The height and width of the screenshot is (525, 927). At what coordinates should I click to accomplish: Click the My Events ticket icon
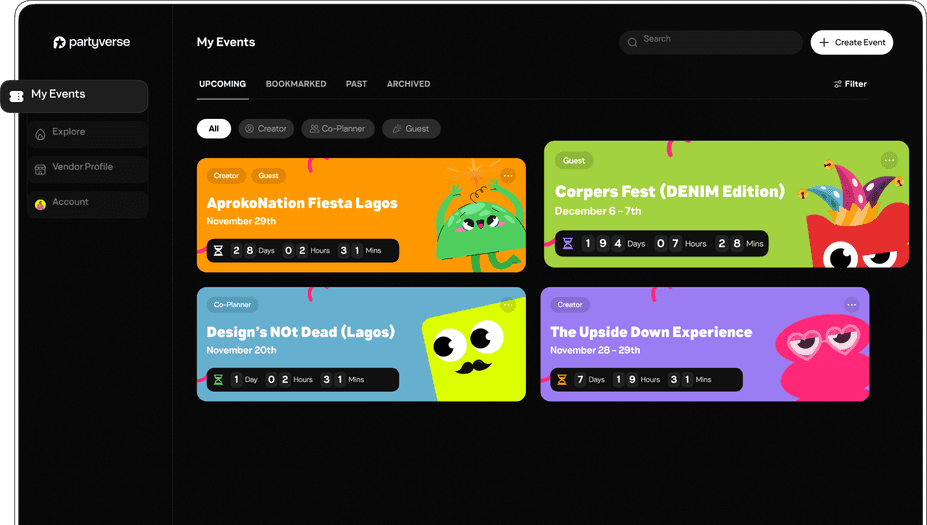coord(17,96)
